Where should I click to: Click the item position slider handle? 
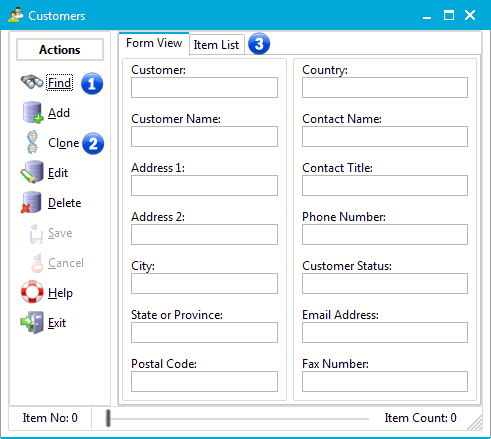pos(108,418)
